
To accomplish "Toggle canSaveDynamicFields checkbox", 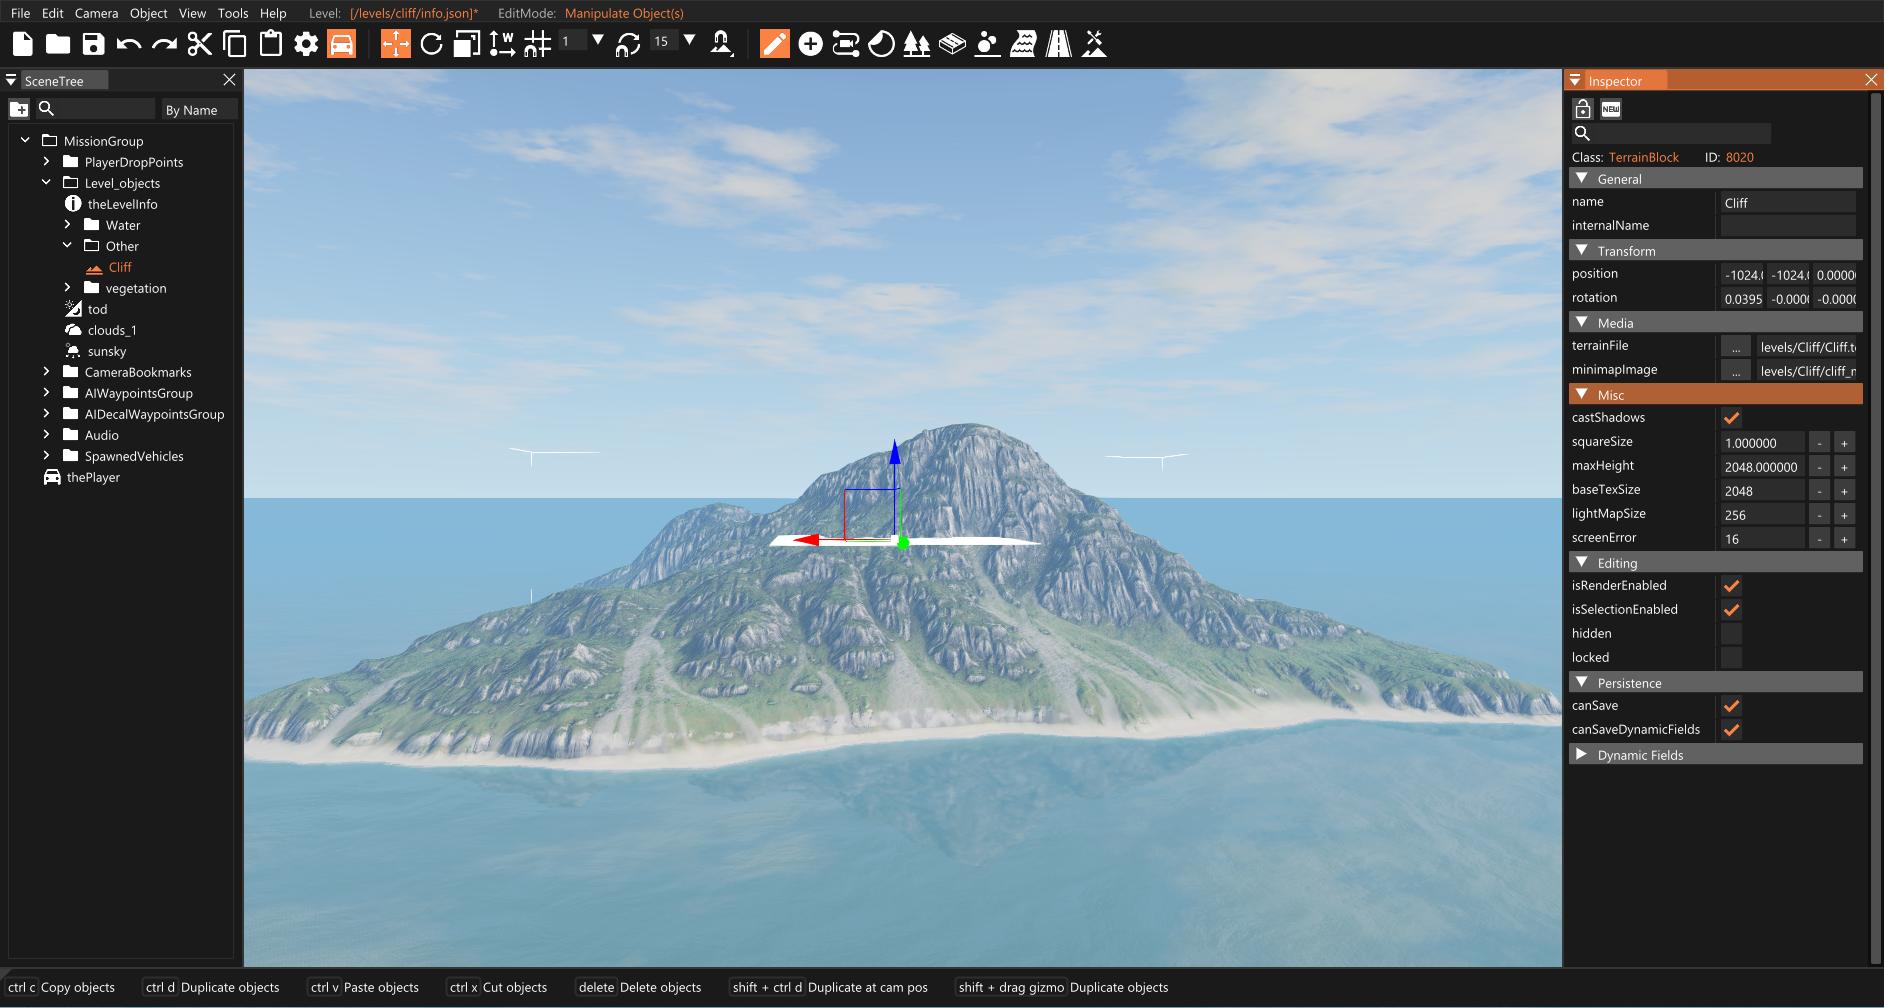I will (x=1732, y=730).
